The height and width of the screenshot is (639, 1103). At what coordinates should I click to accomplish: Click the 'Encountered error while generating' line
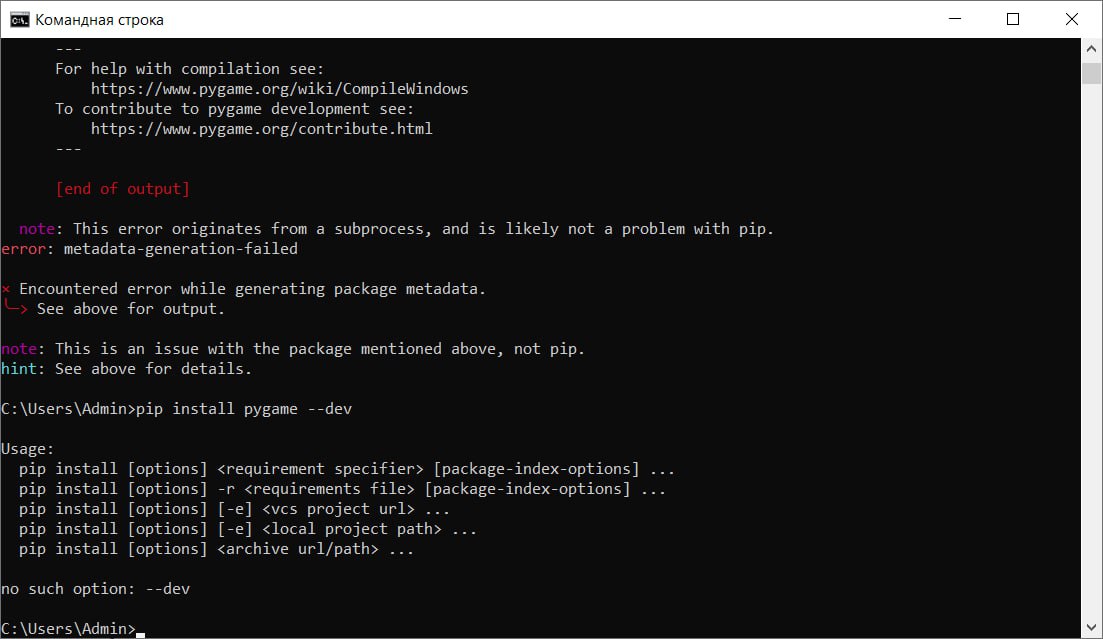pyautogui.click(x=252, y=289)
